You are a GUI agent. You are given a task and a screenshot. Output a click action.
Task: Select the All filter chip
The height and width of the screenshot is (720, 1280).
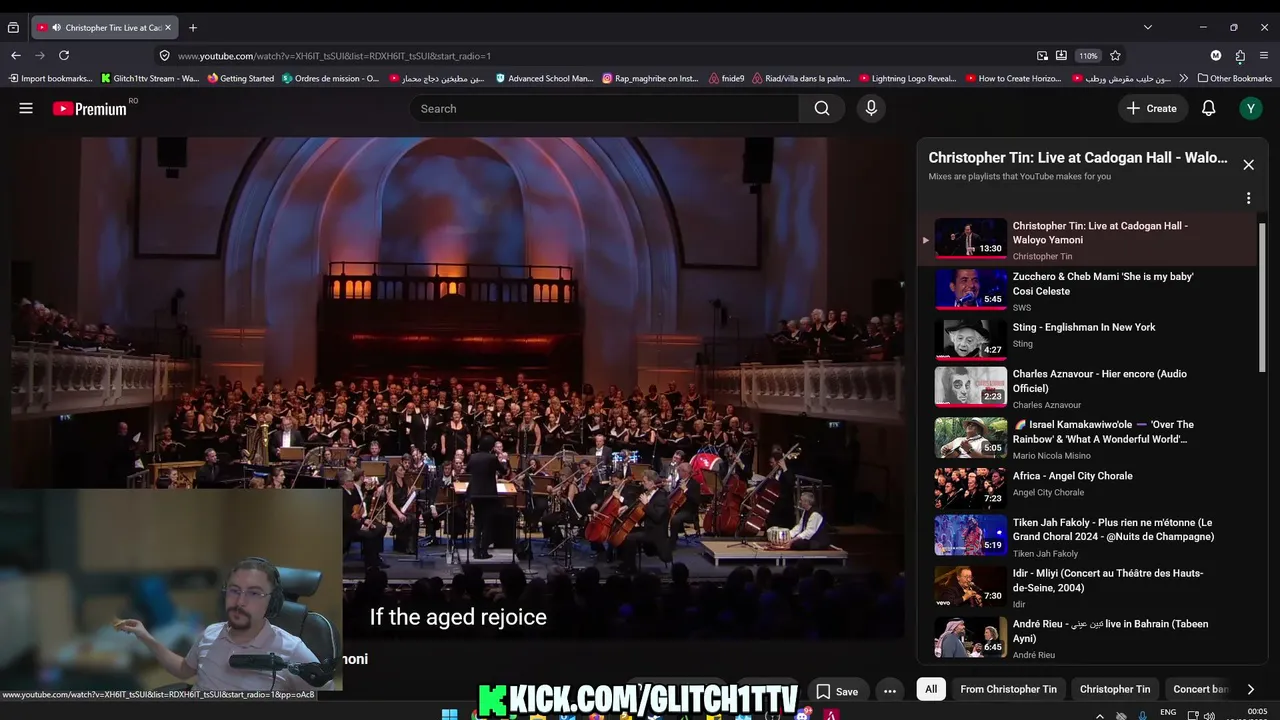(931, 689)
